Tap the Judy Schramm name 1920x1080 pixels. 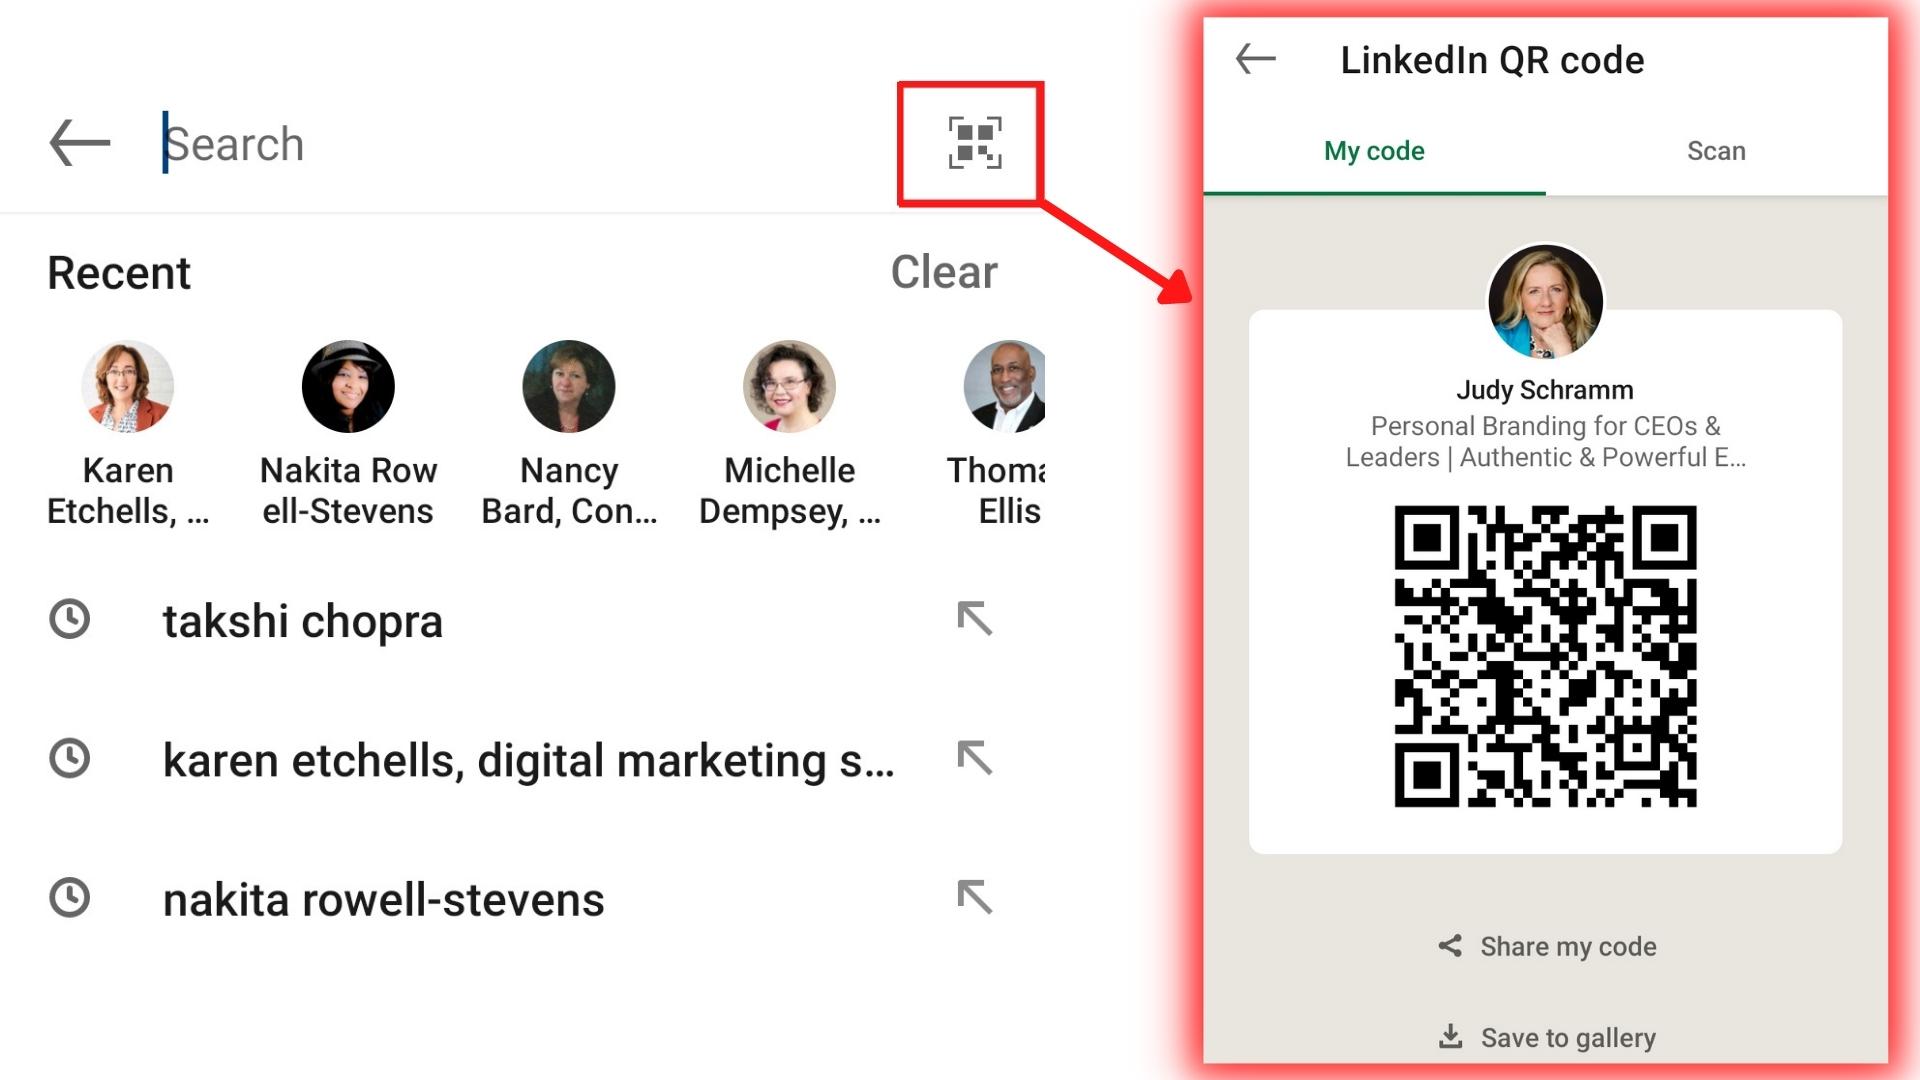click(x=1545, y=390)
